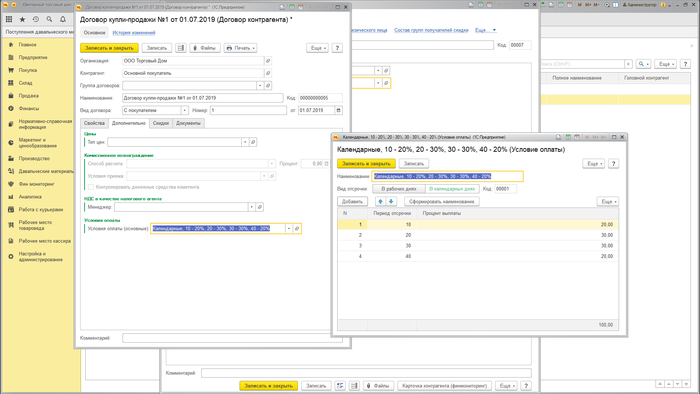
Task: Open Работа с курьерами section
Action: point(41,209)
